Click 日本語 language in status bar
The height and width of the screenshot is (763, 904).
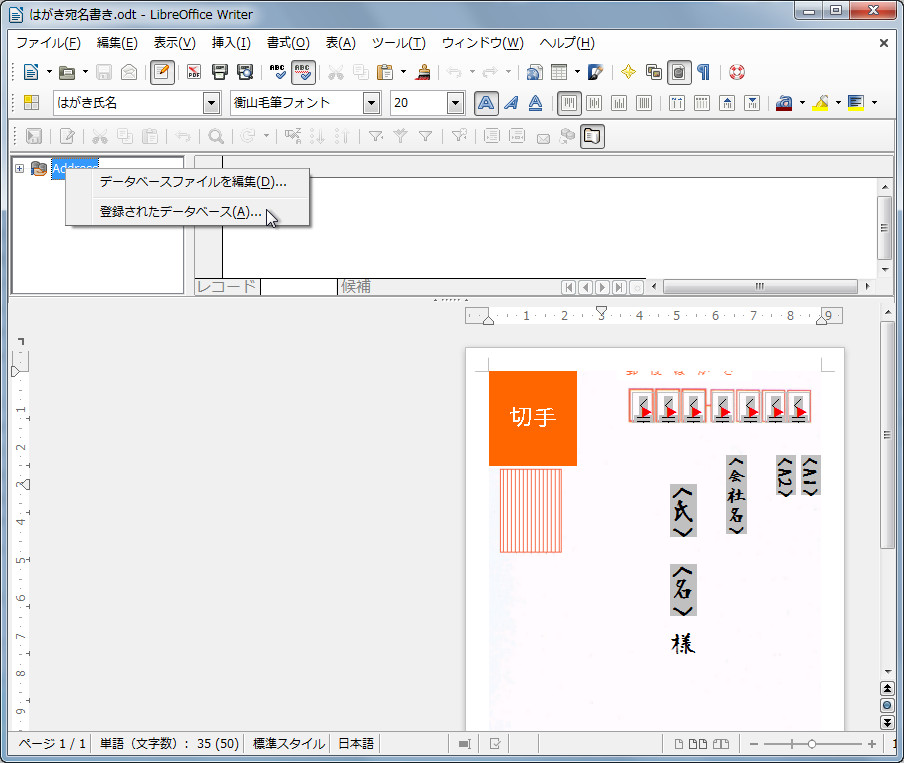(356, 744)
